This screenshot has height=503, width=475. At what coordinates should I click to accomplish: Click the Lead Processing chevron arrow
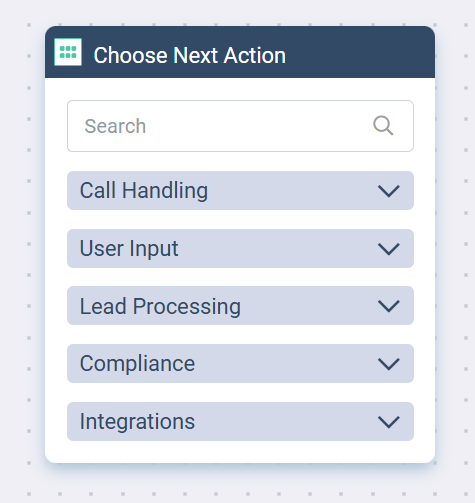(x=389, y=306)
